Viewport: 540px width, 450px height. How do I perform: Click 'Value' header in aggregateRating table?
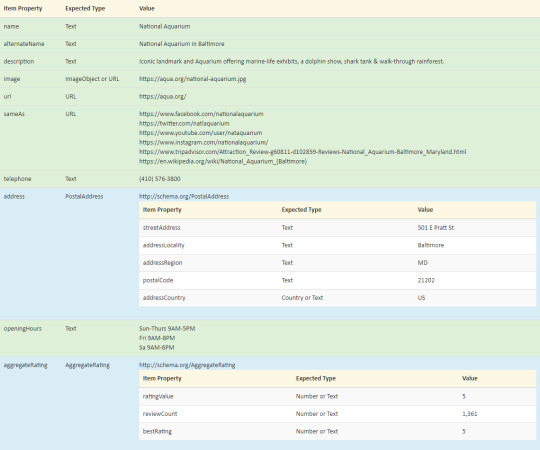tap(470, 378)
